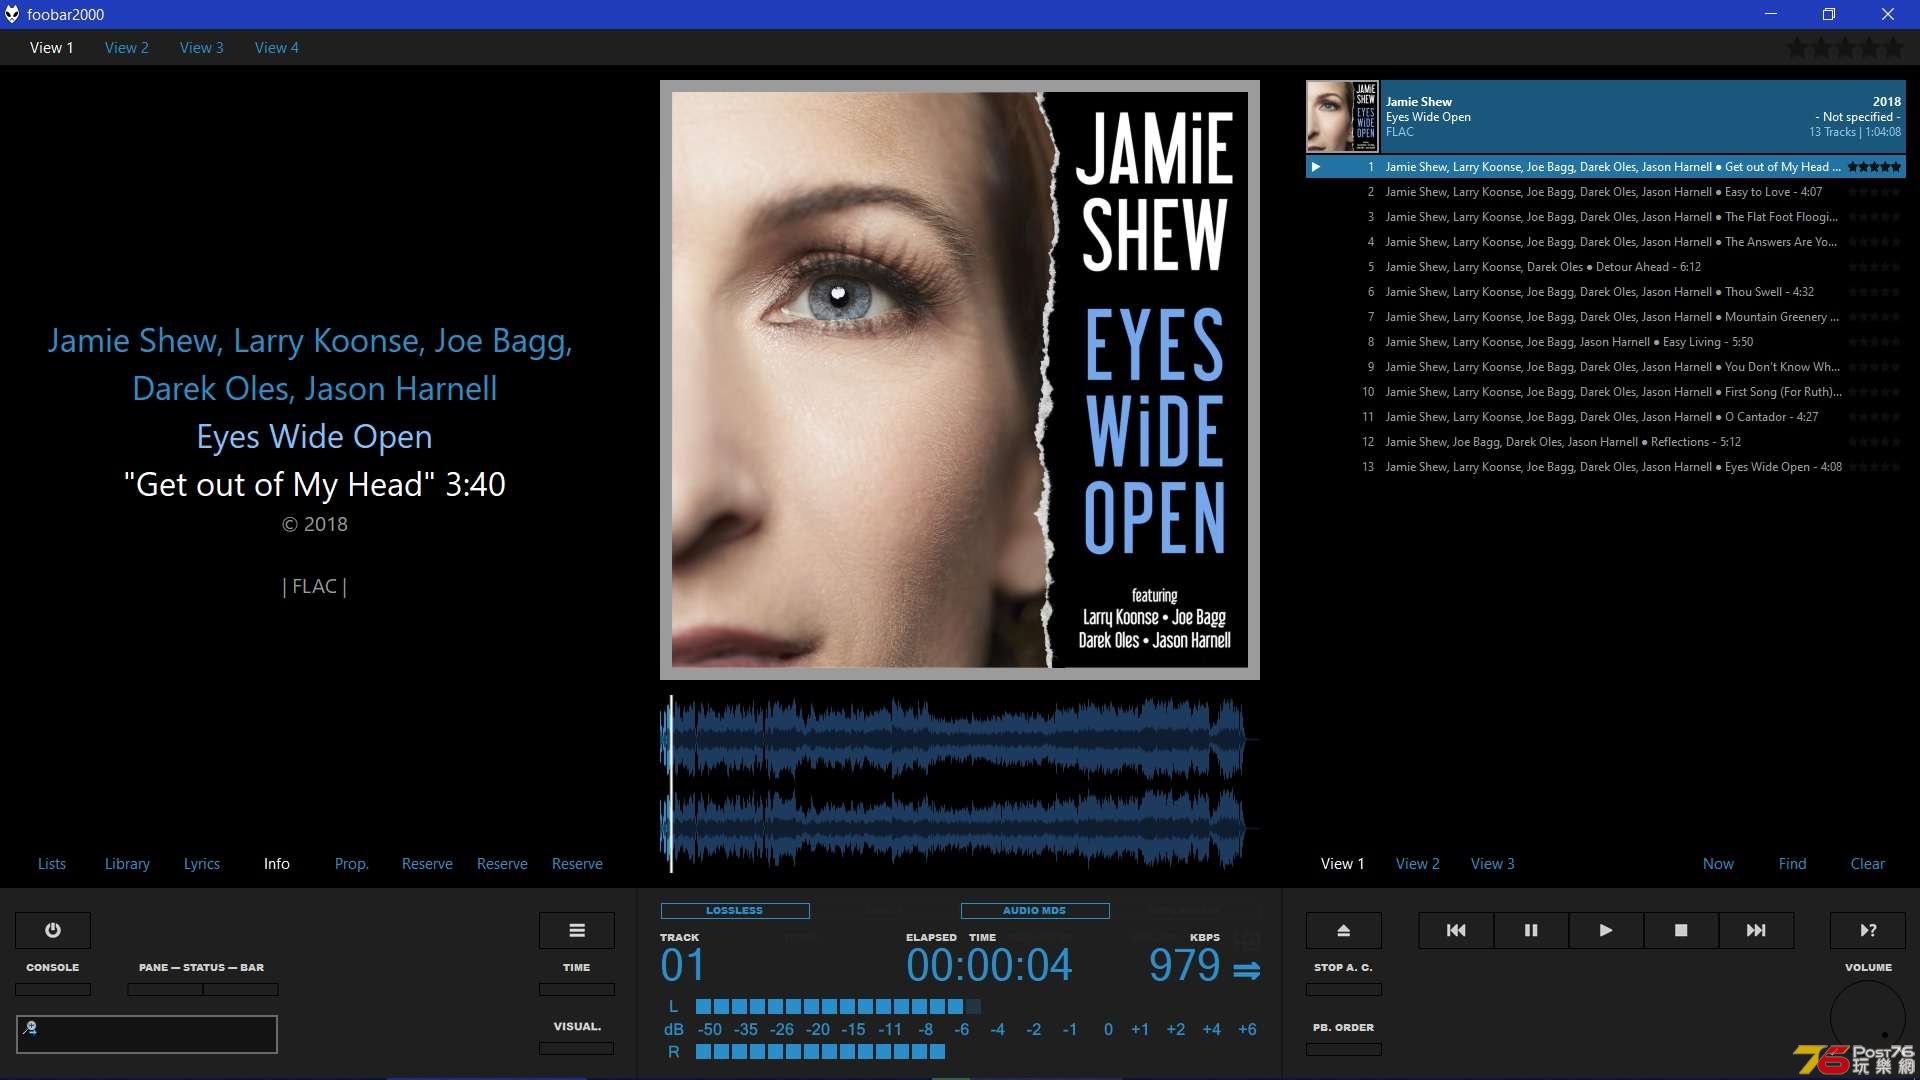Click the eject button above Stop A. C.

(x=1344, y=930)
